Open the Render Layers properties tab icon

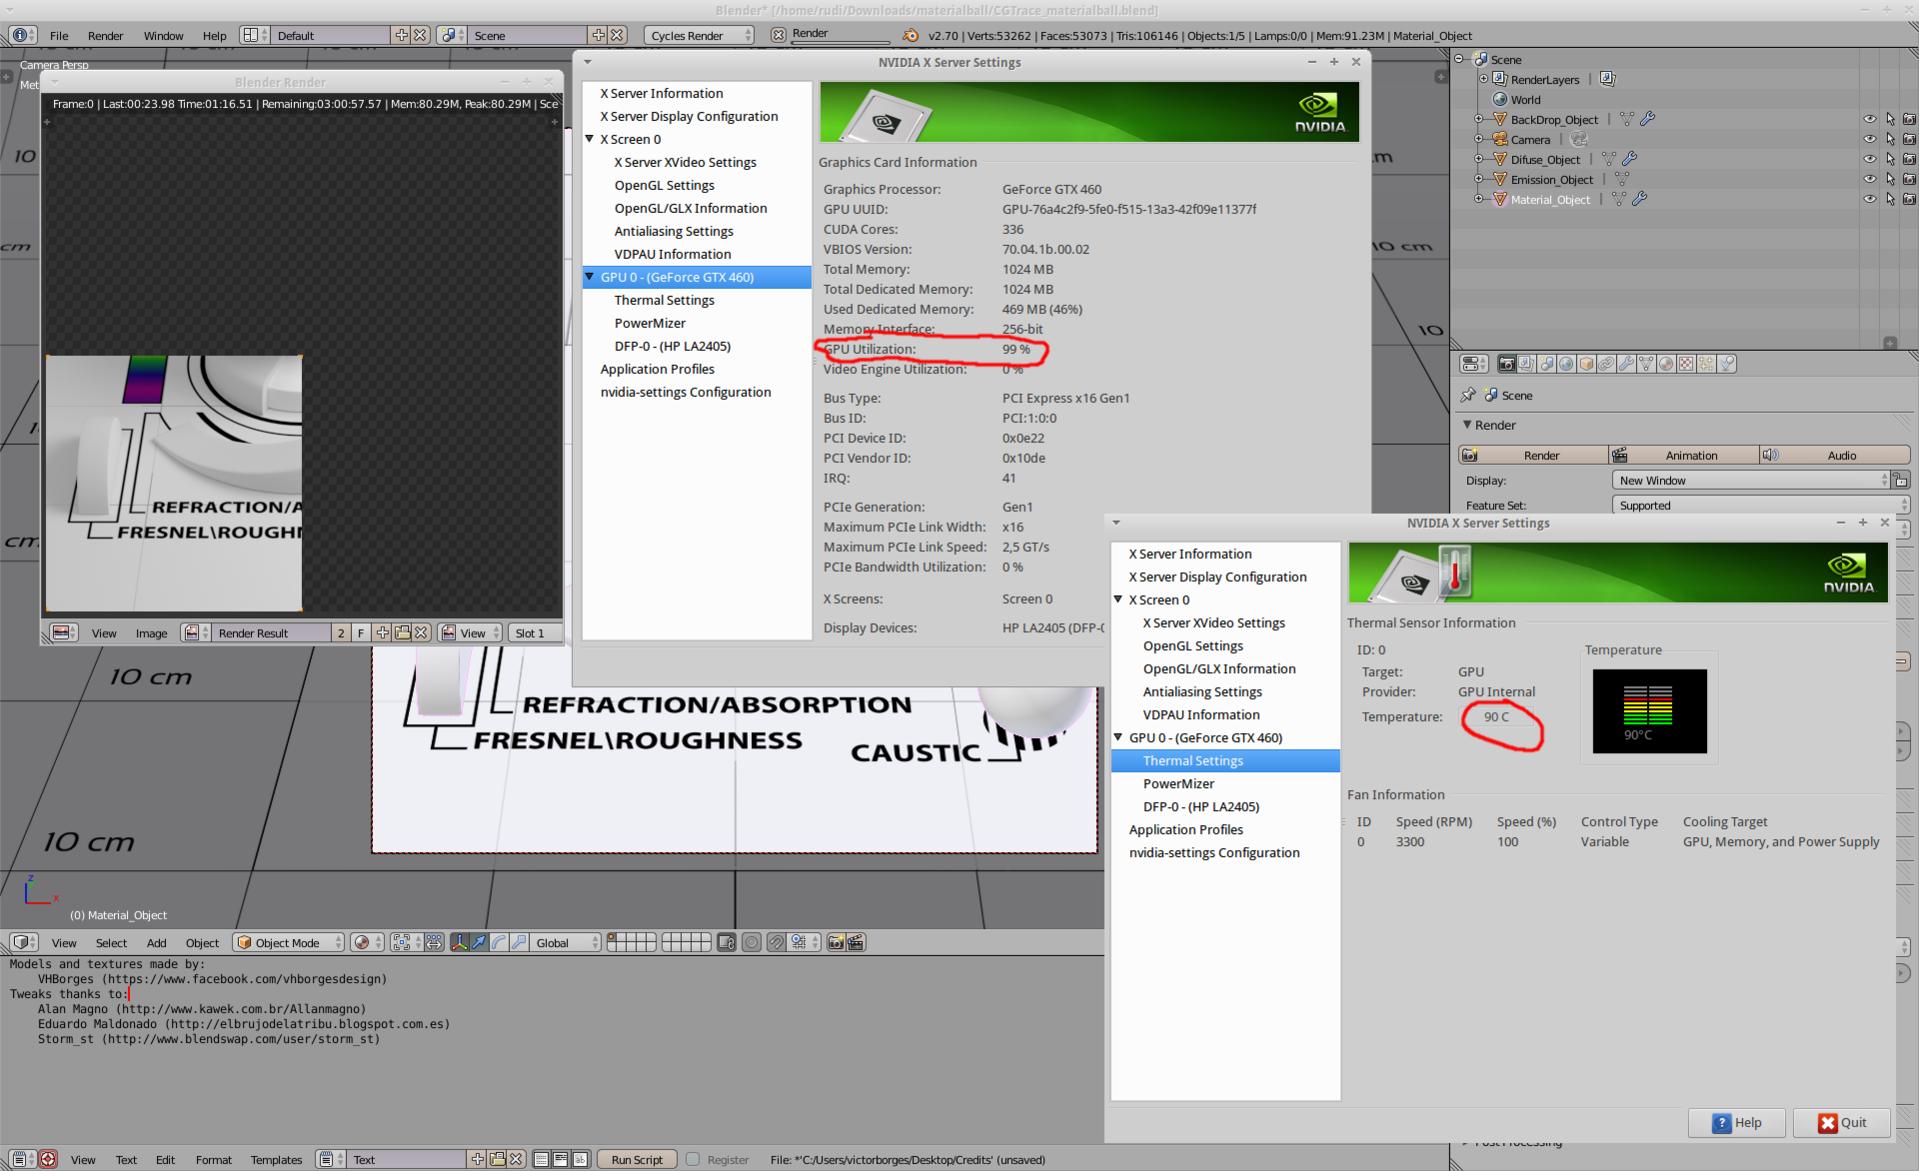coord(1527,364)
